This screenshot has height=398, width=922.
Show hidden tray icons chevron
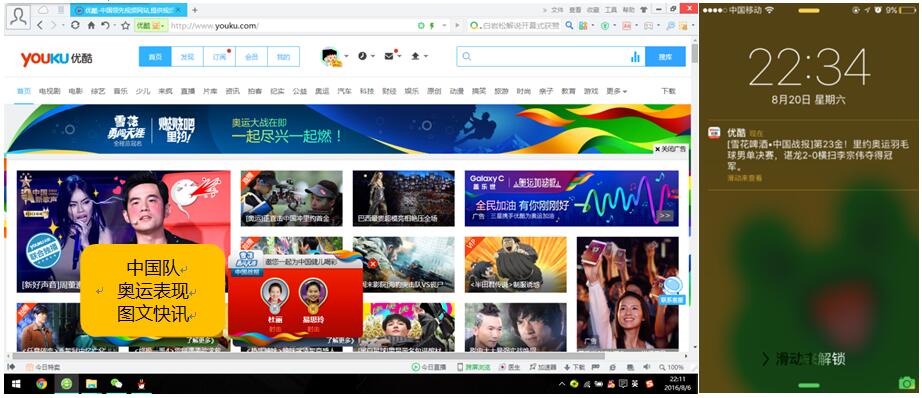pos(562,384)
